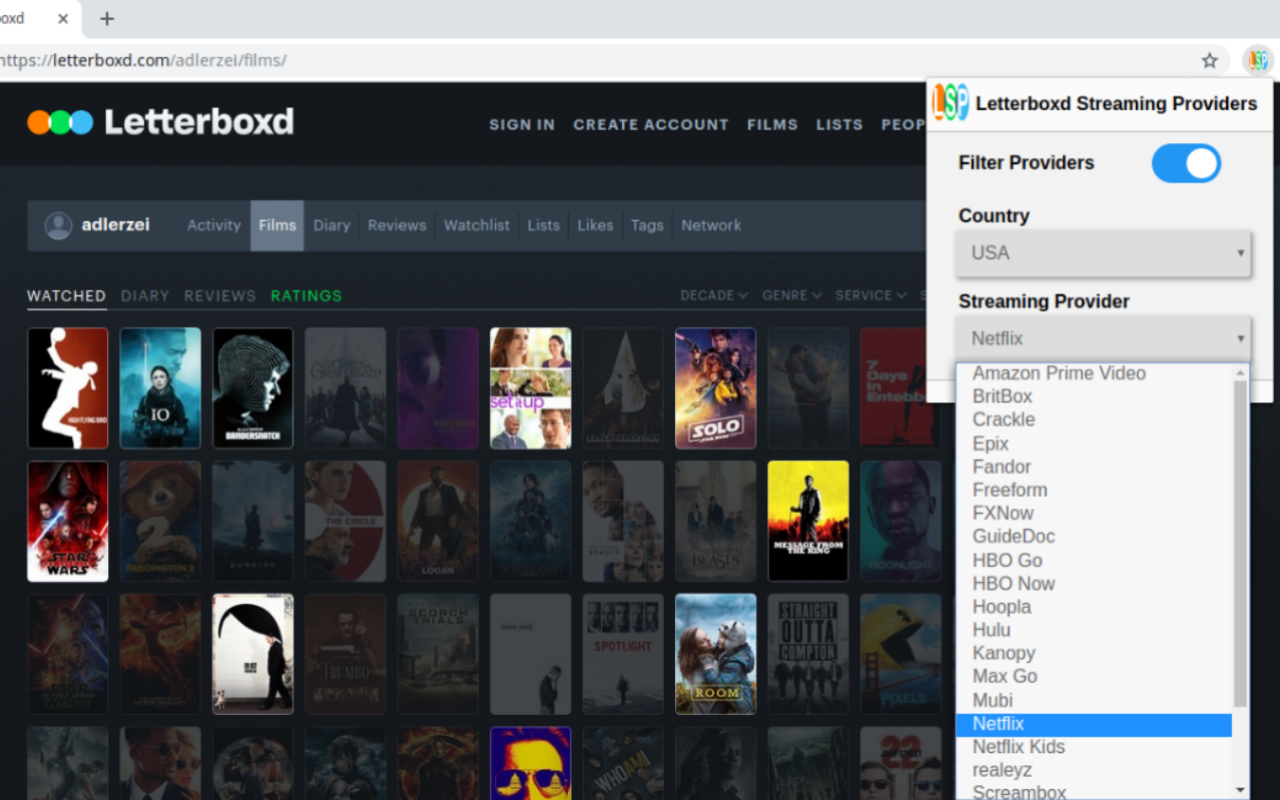Image resolution: width=1280 pixels, height=800 pixels.
Task: Switch to the Tags profile tab
Action: pyautogui.click(x=647, y=226)
